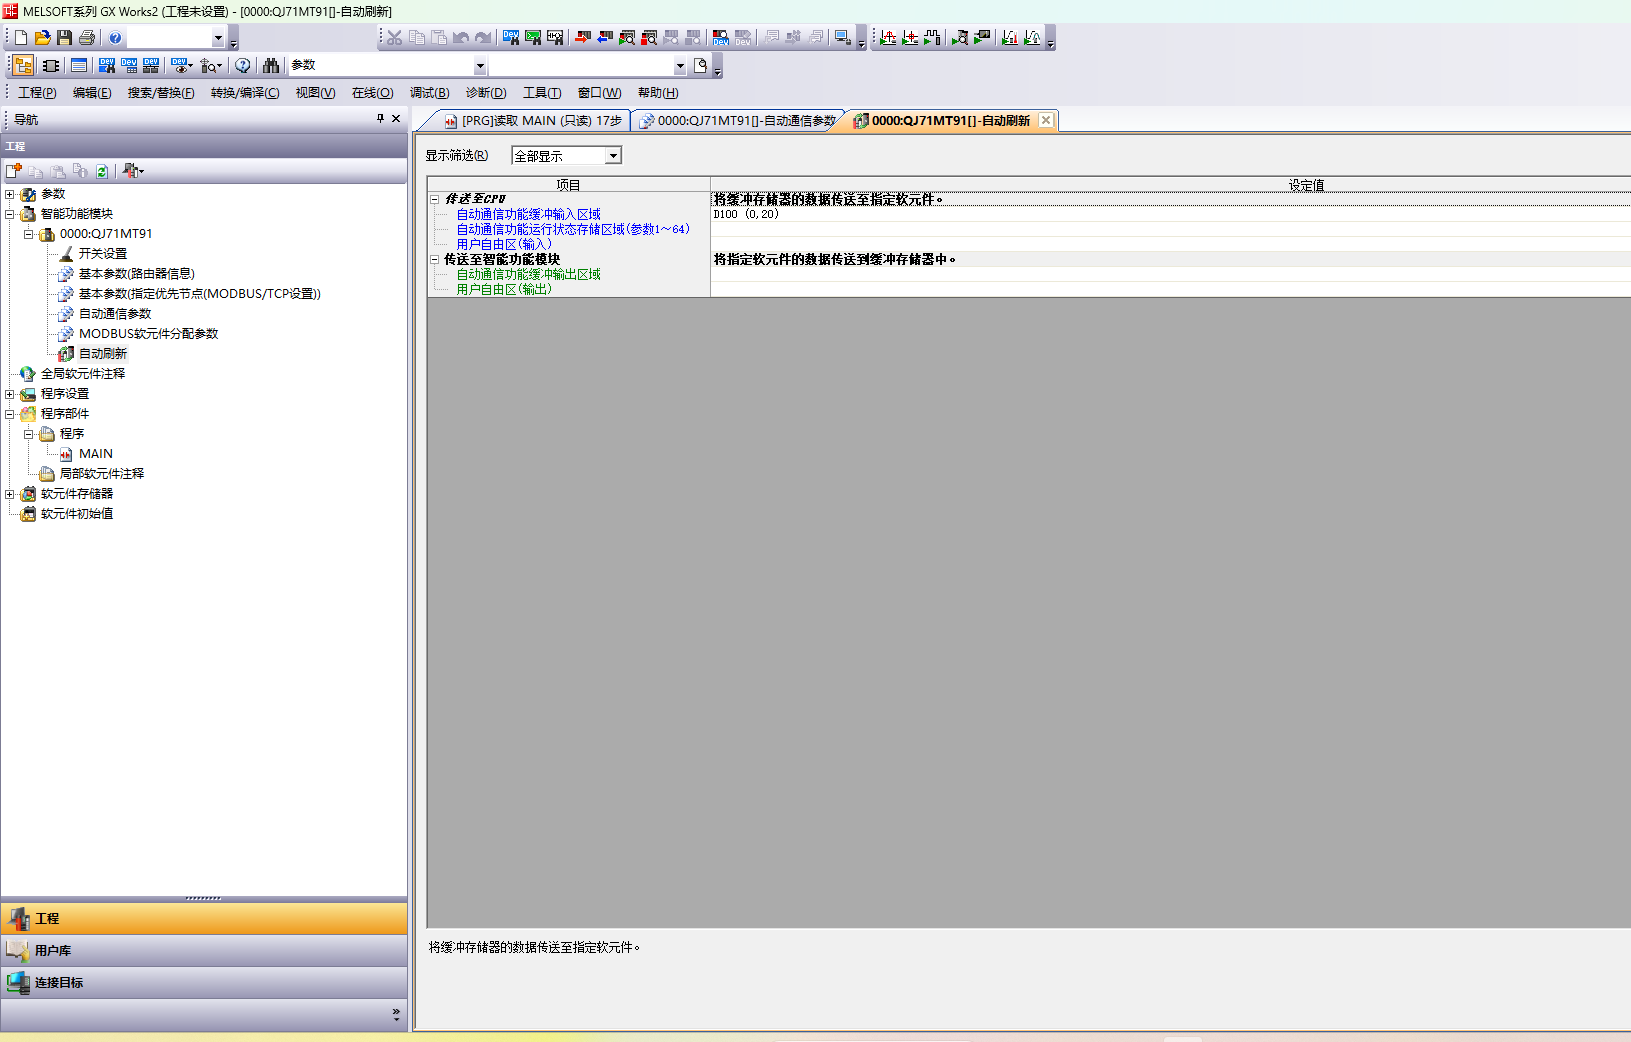Select MODBUS软元件分配参数 in the tree

[x=148, y=334]
